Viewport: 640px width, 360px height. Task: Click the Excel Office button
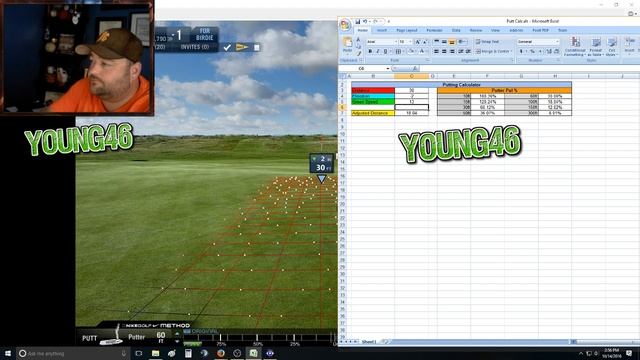click(345, 25)
